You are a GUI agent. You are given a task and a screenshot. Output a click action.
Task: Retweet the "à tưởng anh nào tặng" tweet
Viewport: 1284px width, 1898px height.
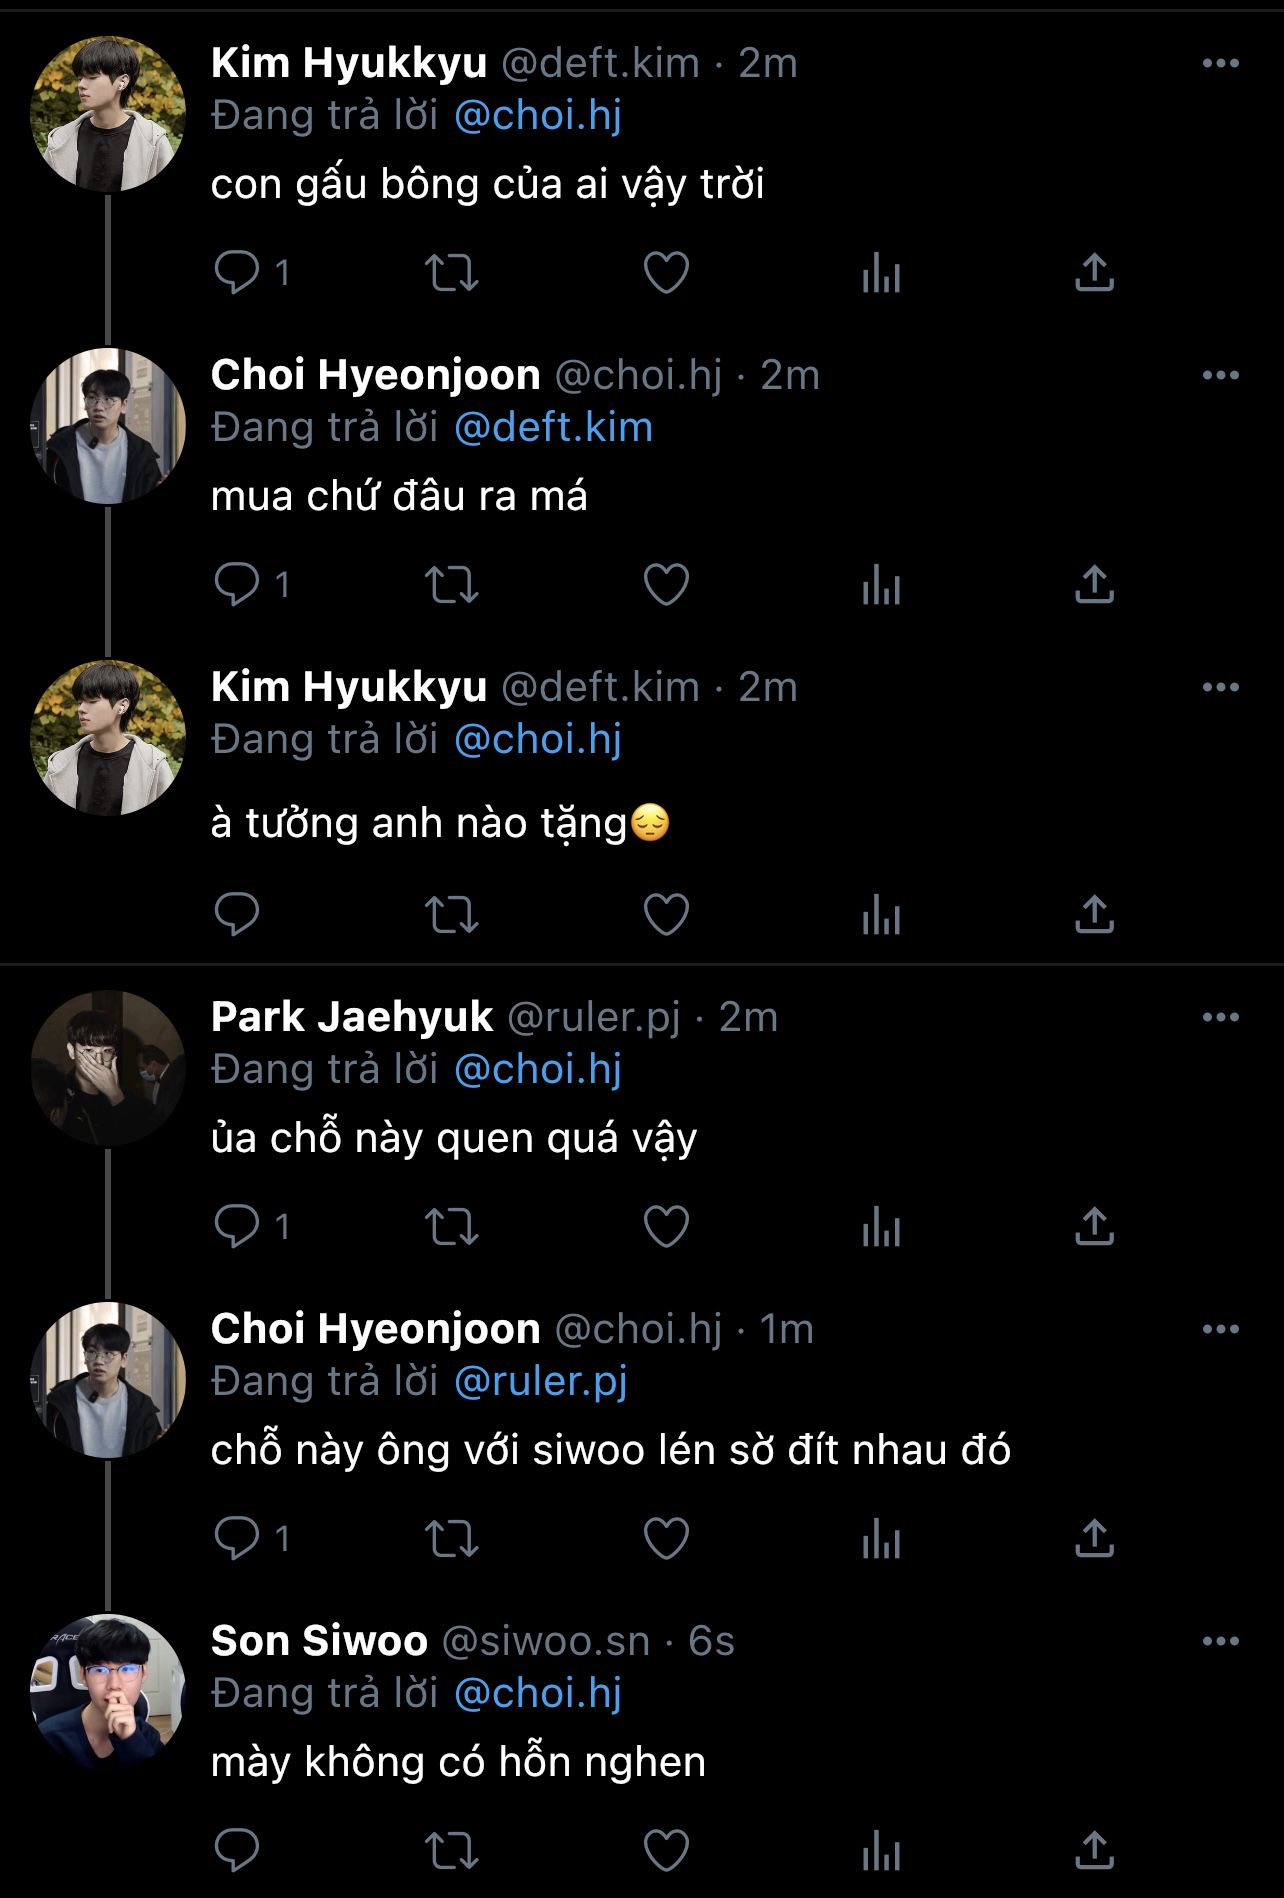(x=452, y=914)
